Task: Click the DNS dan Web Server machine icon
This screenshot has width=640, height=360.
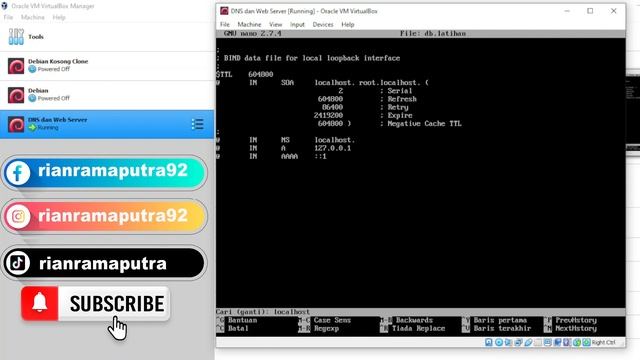Action: tap(16, 124)
